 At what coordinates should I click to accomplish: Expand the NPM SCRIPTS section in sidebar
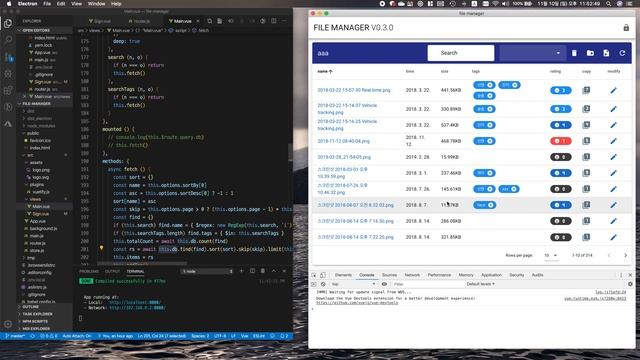tap(35, 321)
